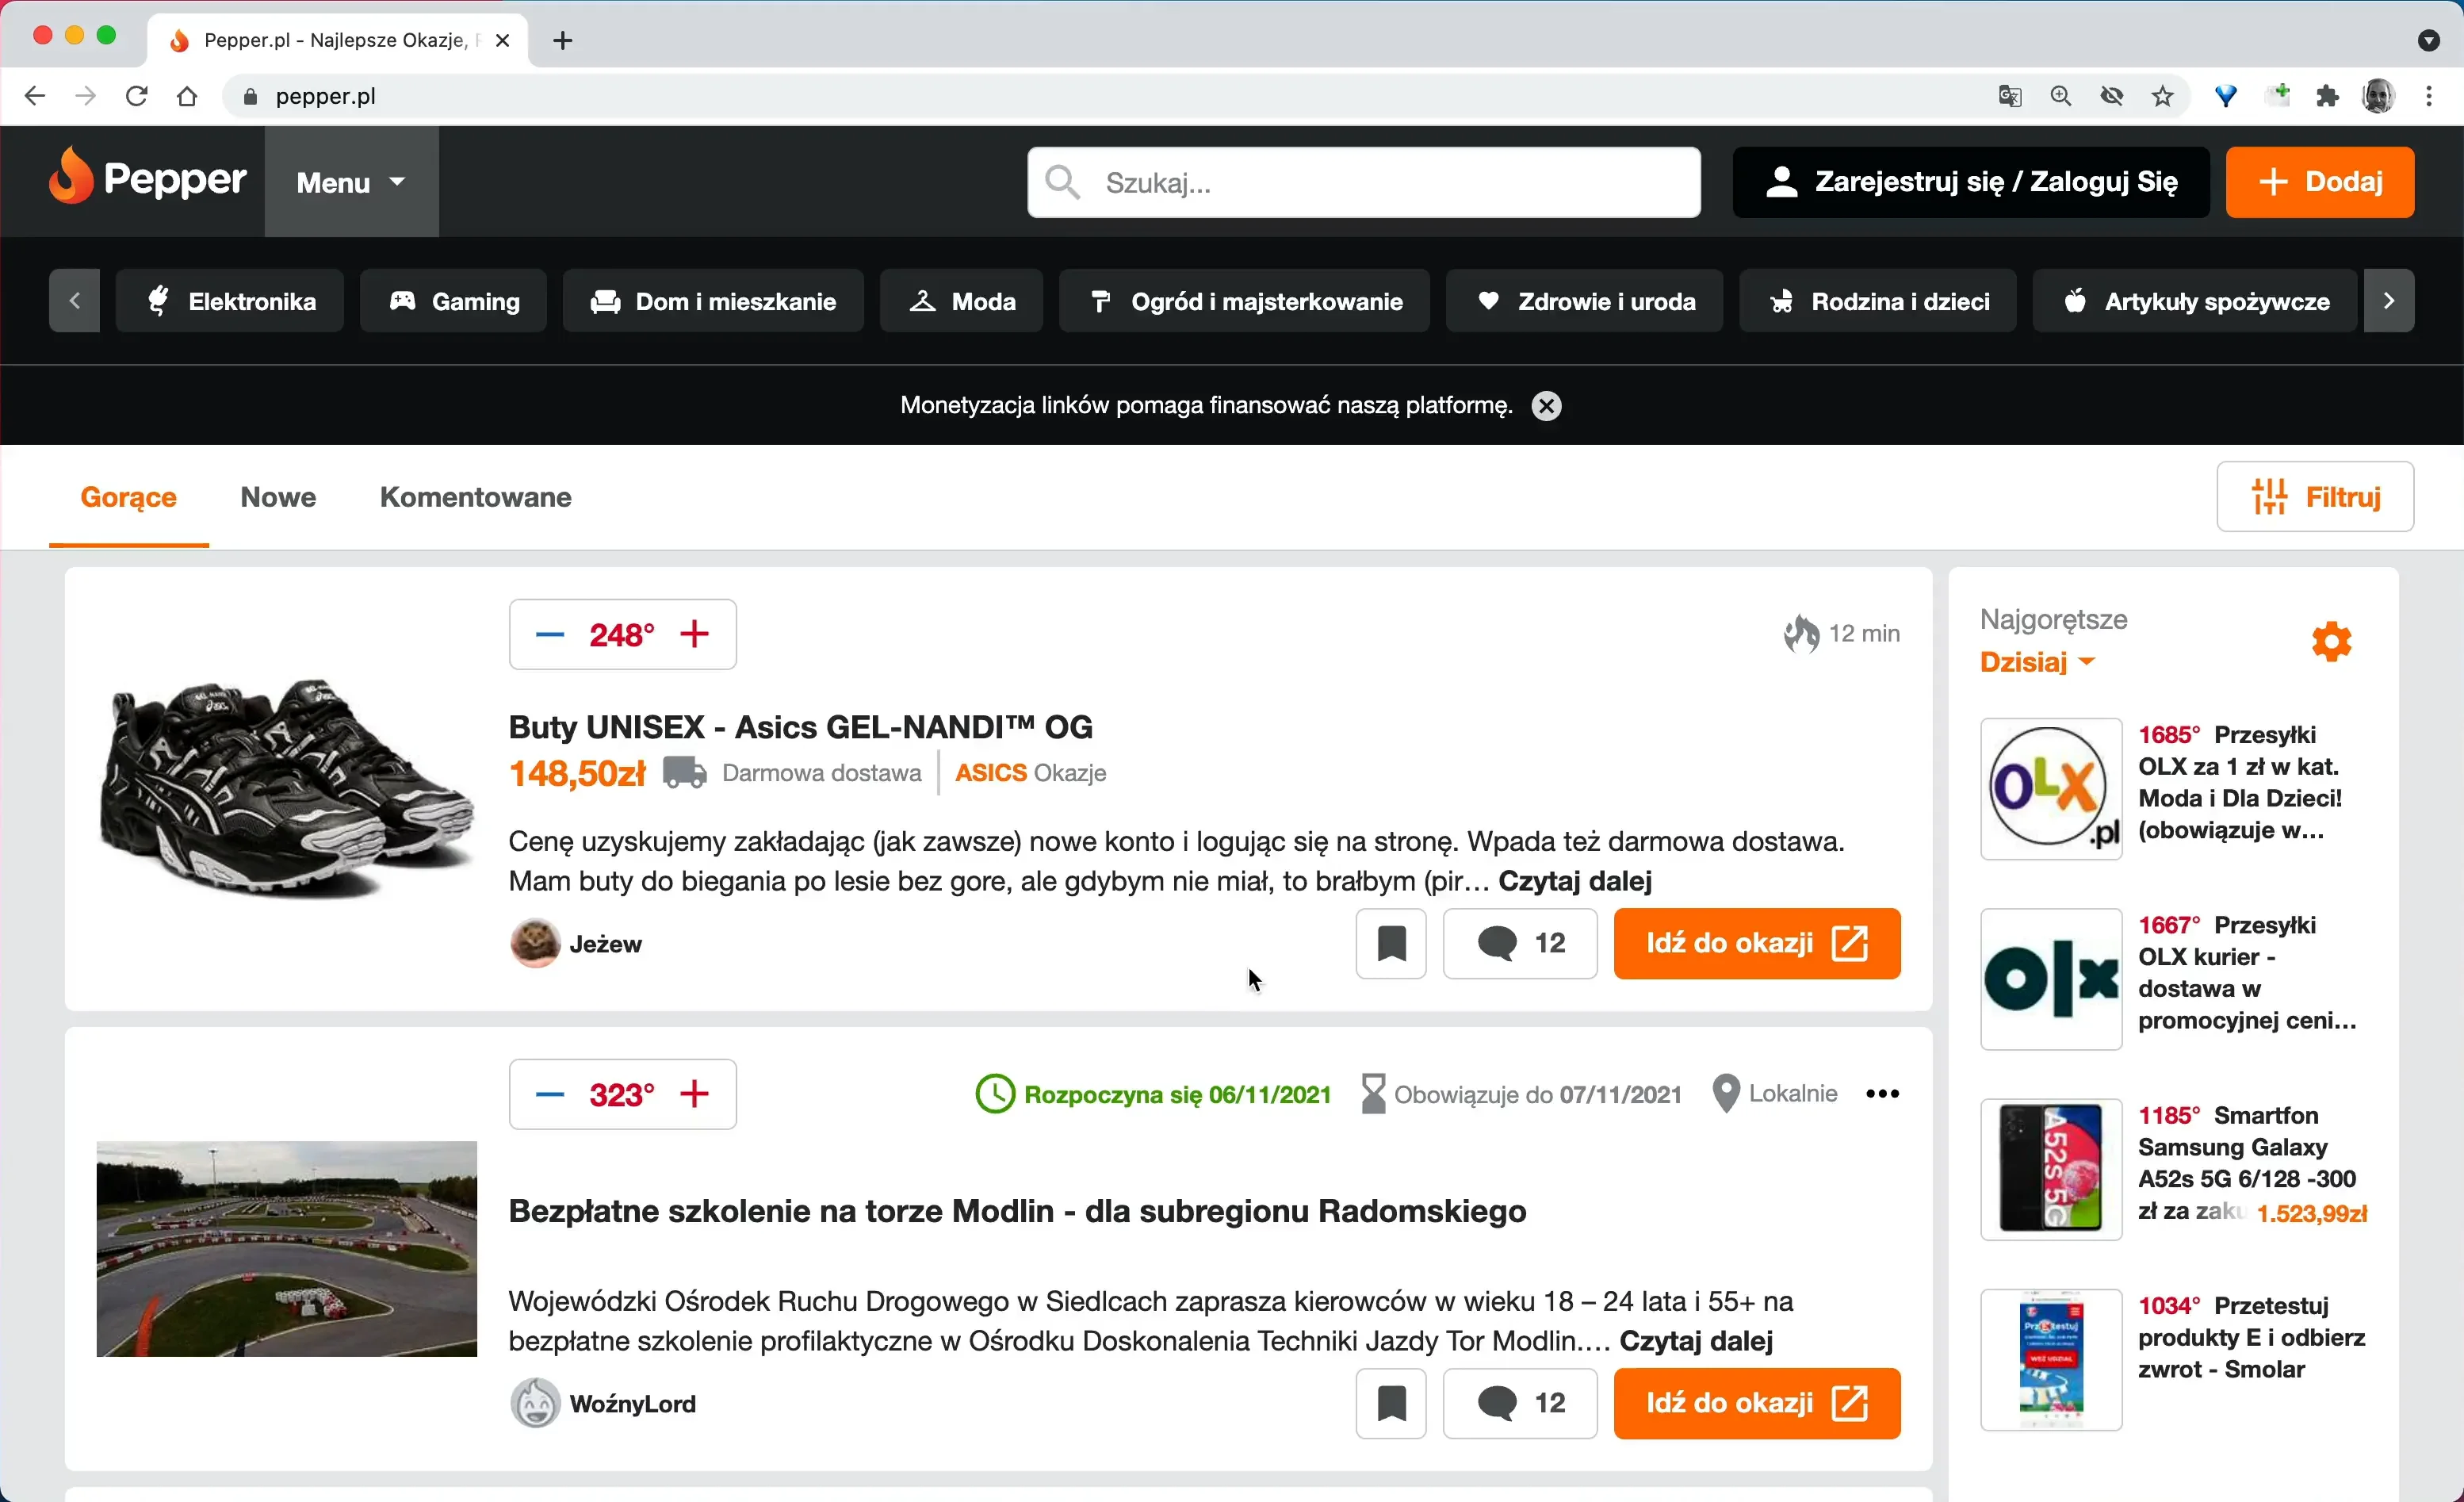The width and height of the screenshot is (2464, 1502).
Task: Open the Samsung Galaxy A52s thumbnail
Action: pyautogui.click(x=2050, y=1169)
